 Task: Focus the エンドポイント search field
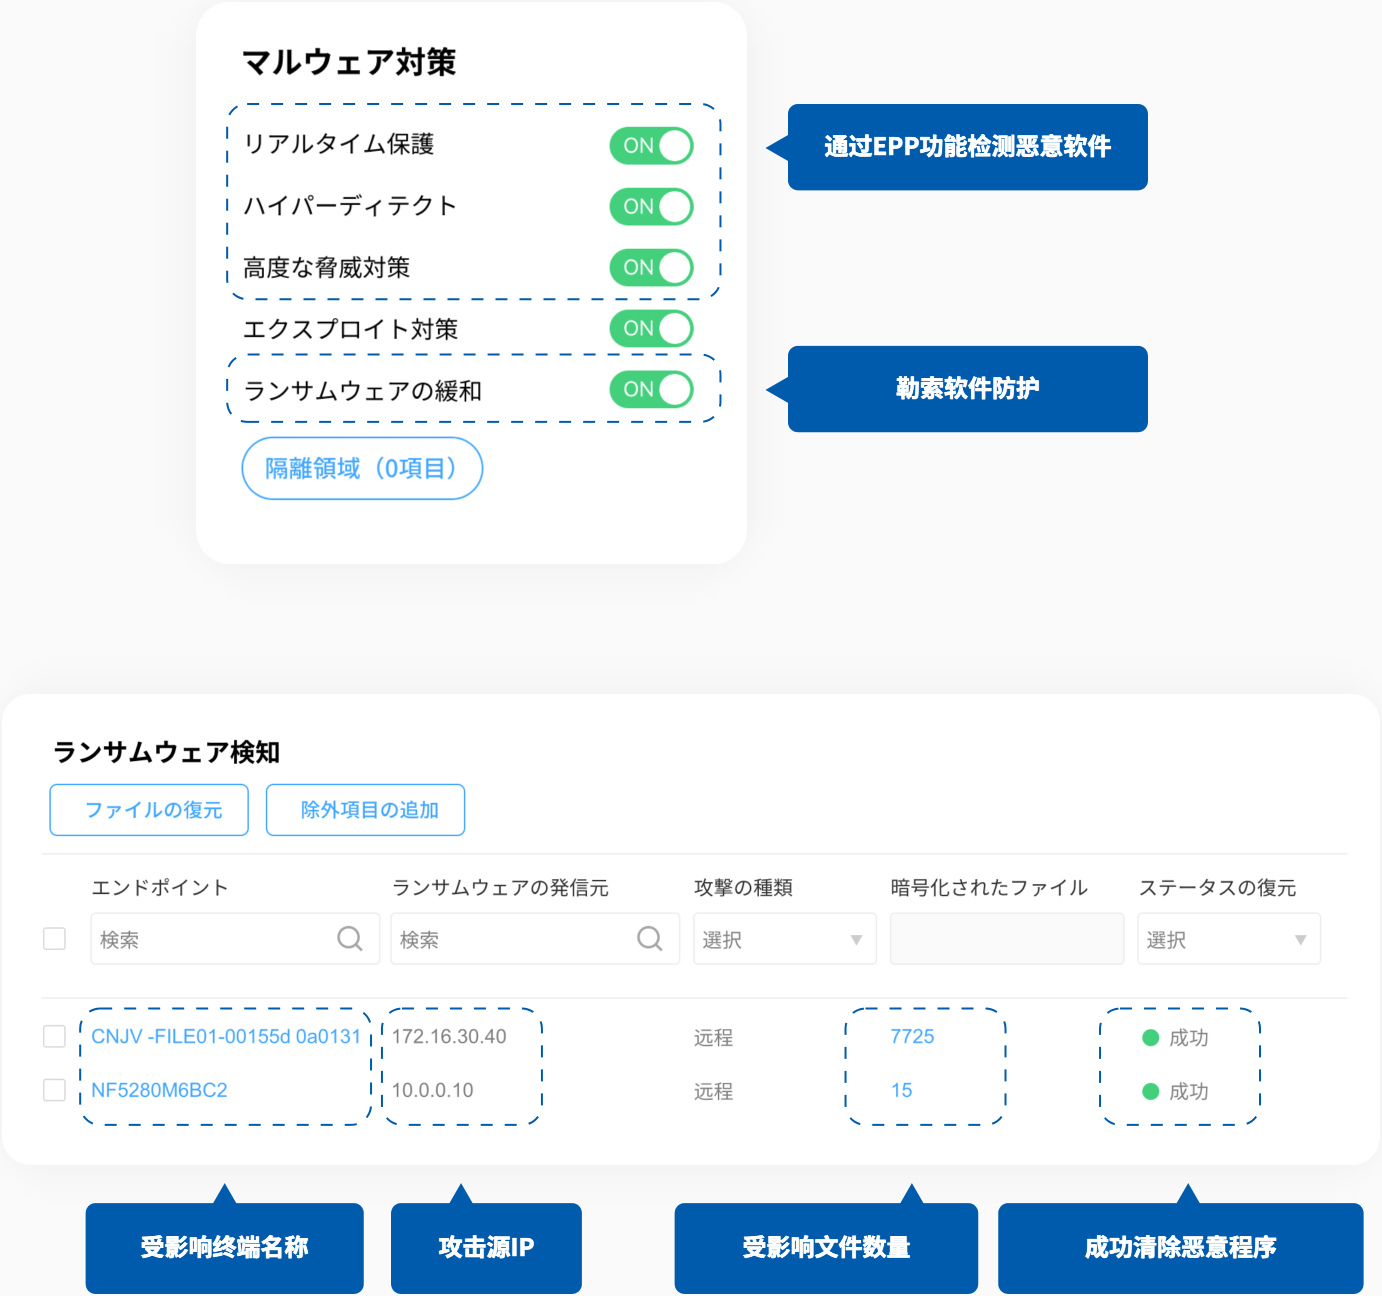235,939
